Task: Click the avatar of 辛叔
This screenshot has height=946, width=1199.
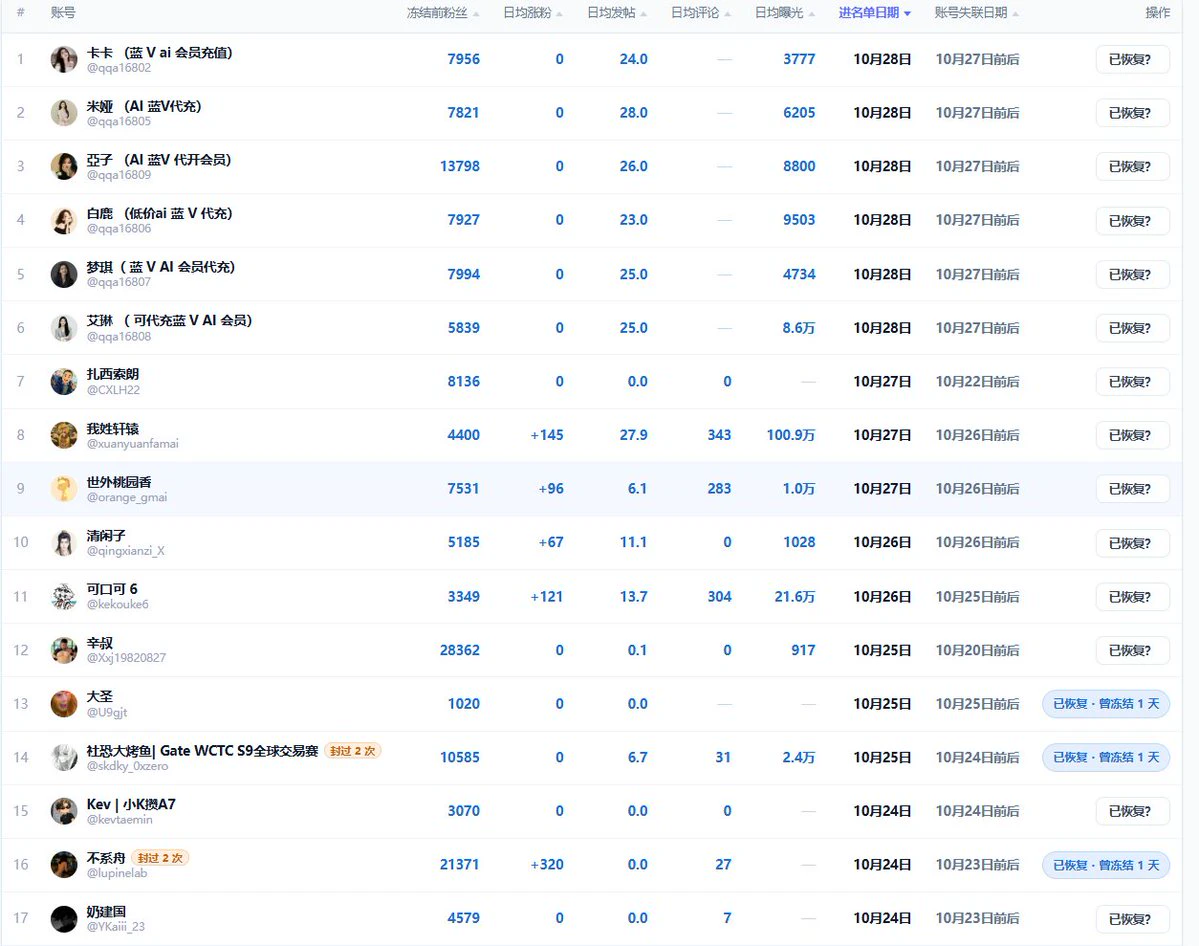Action: coord(64,649)
